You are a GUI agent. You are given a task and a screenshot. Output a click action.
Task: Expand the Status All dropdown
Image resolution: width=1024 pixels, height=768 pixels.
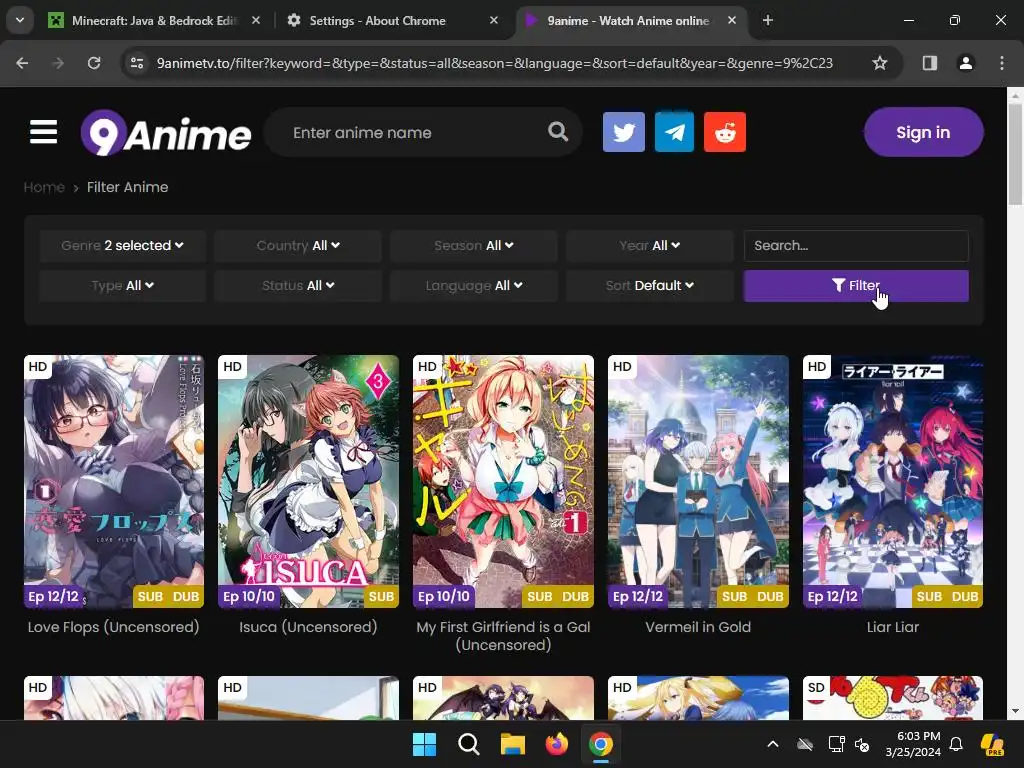pyautogui.click(x=298, y=285)
